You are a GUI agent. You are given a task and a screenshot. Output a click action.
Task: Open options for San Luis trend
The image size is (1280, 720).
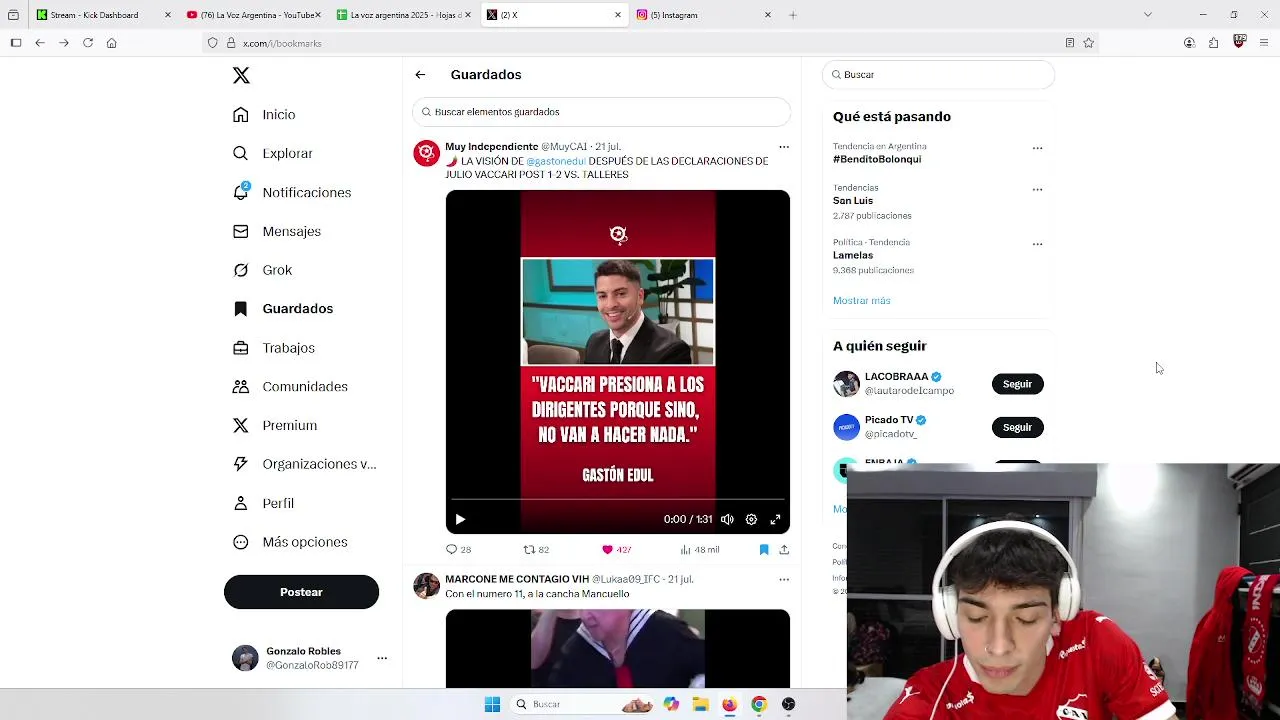coord(1037,189)
